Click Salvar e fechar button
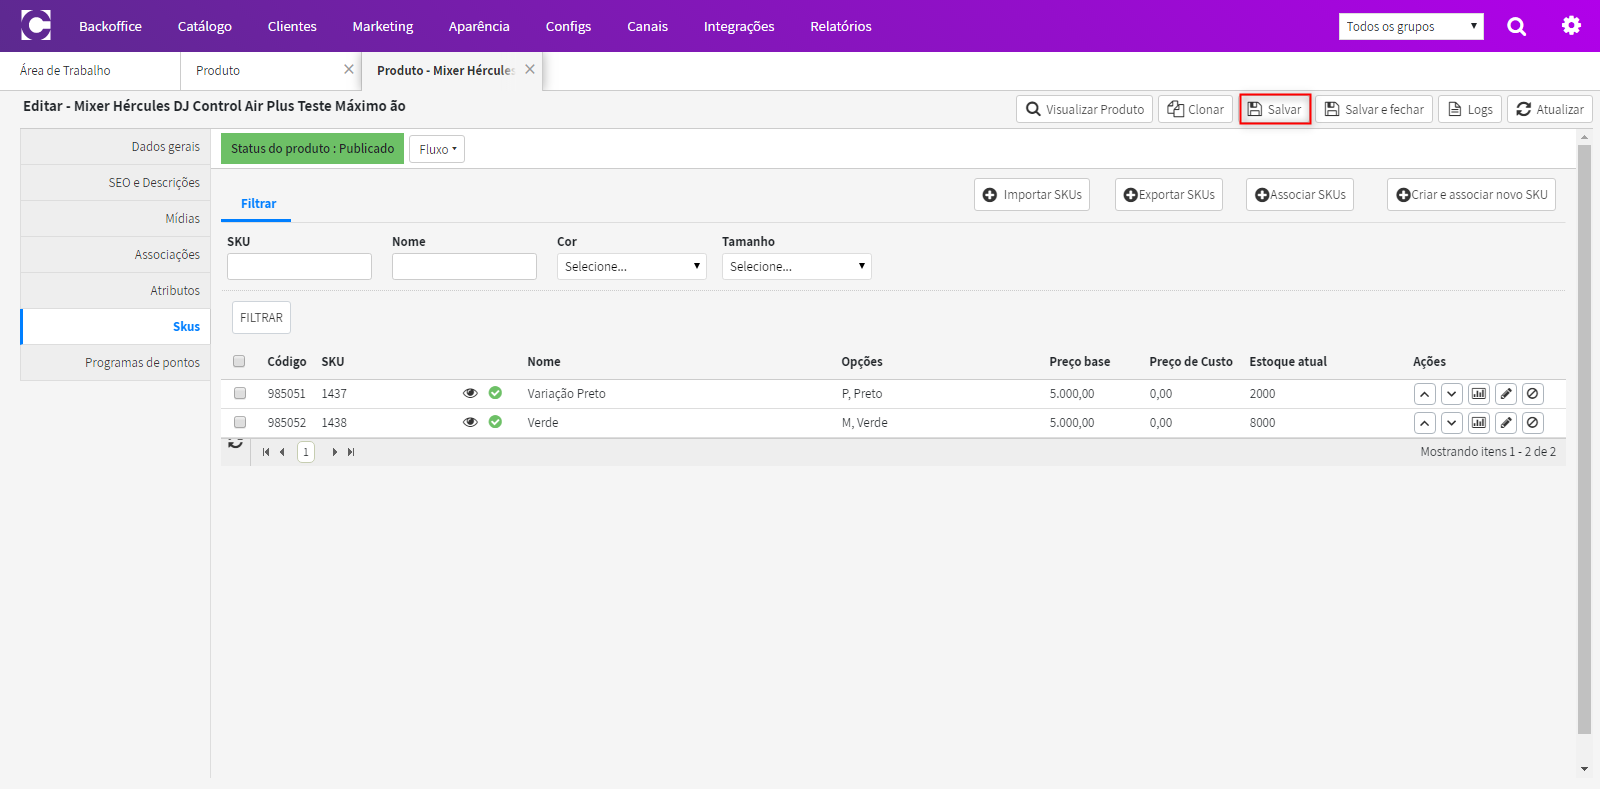 point(1374,109)
